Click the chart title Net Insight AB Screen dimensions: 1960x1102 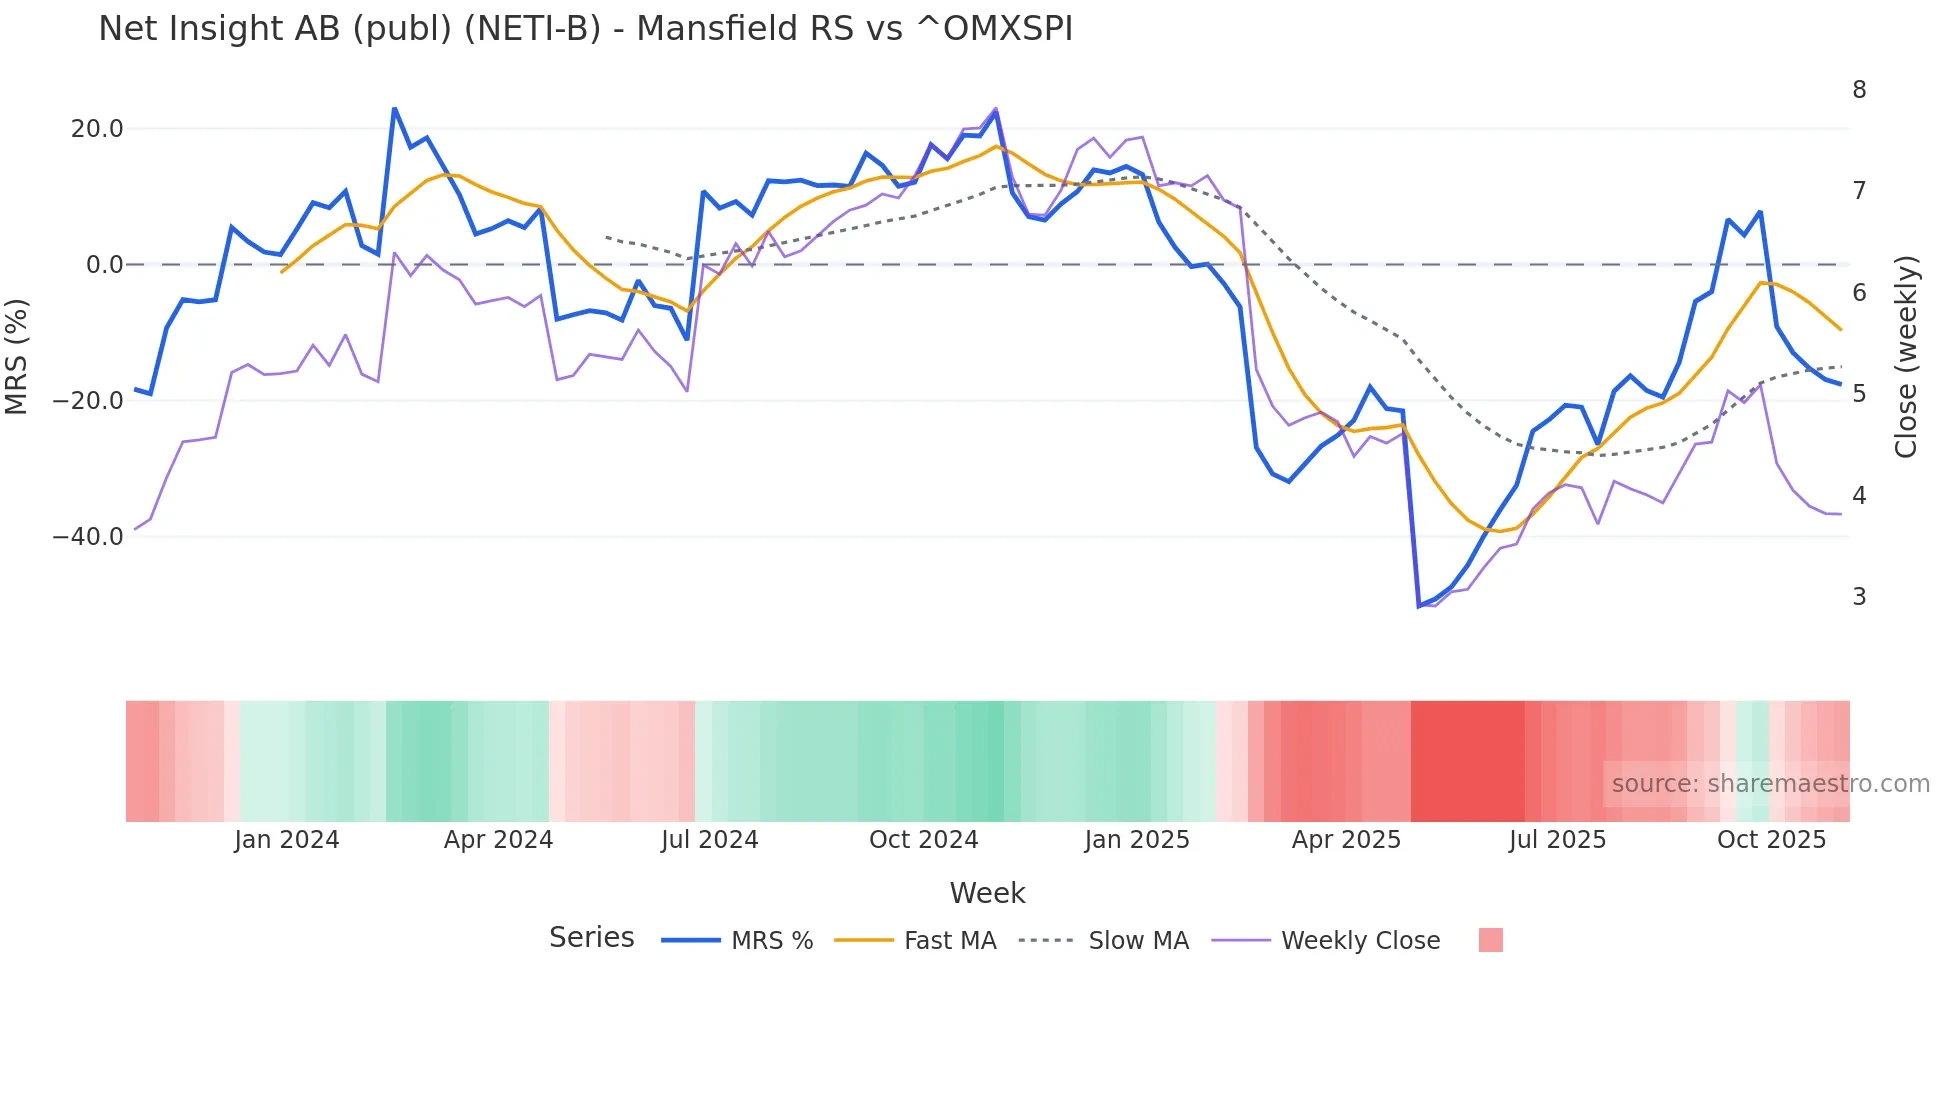click(585, 29)
